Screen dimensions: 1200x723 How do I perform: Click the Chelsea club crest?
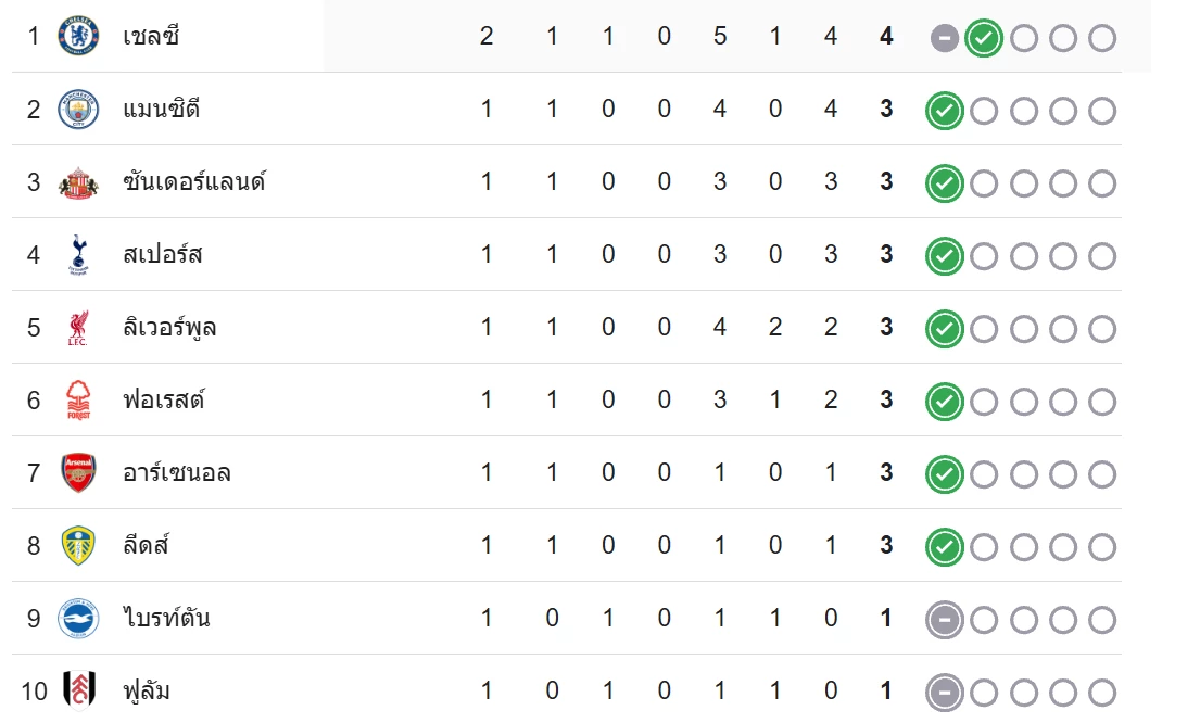click(79, 36)
